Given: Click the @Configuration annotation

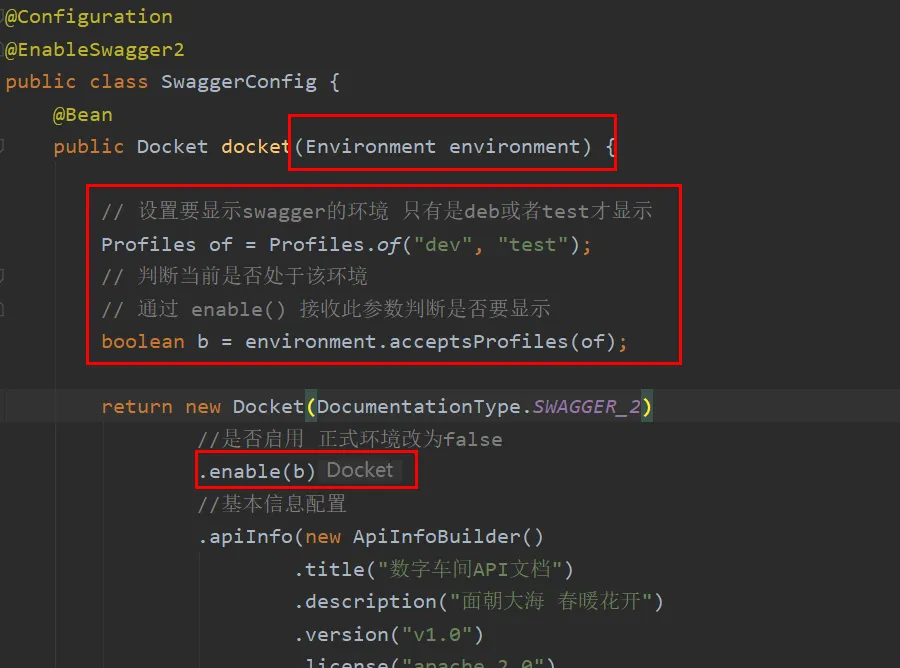Looking at the screenshot, I should pos(89,17).
